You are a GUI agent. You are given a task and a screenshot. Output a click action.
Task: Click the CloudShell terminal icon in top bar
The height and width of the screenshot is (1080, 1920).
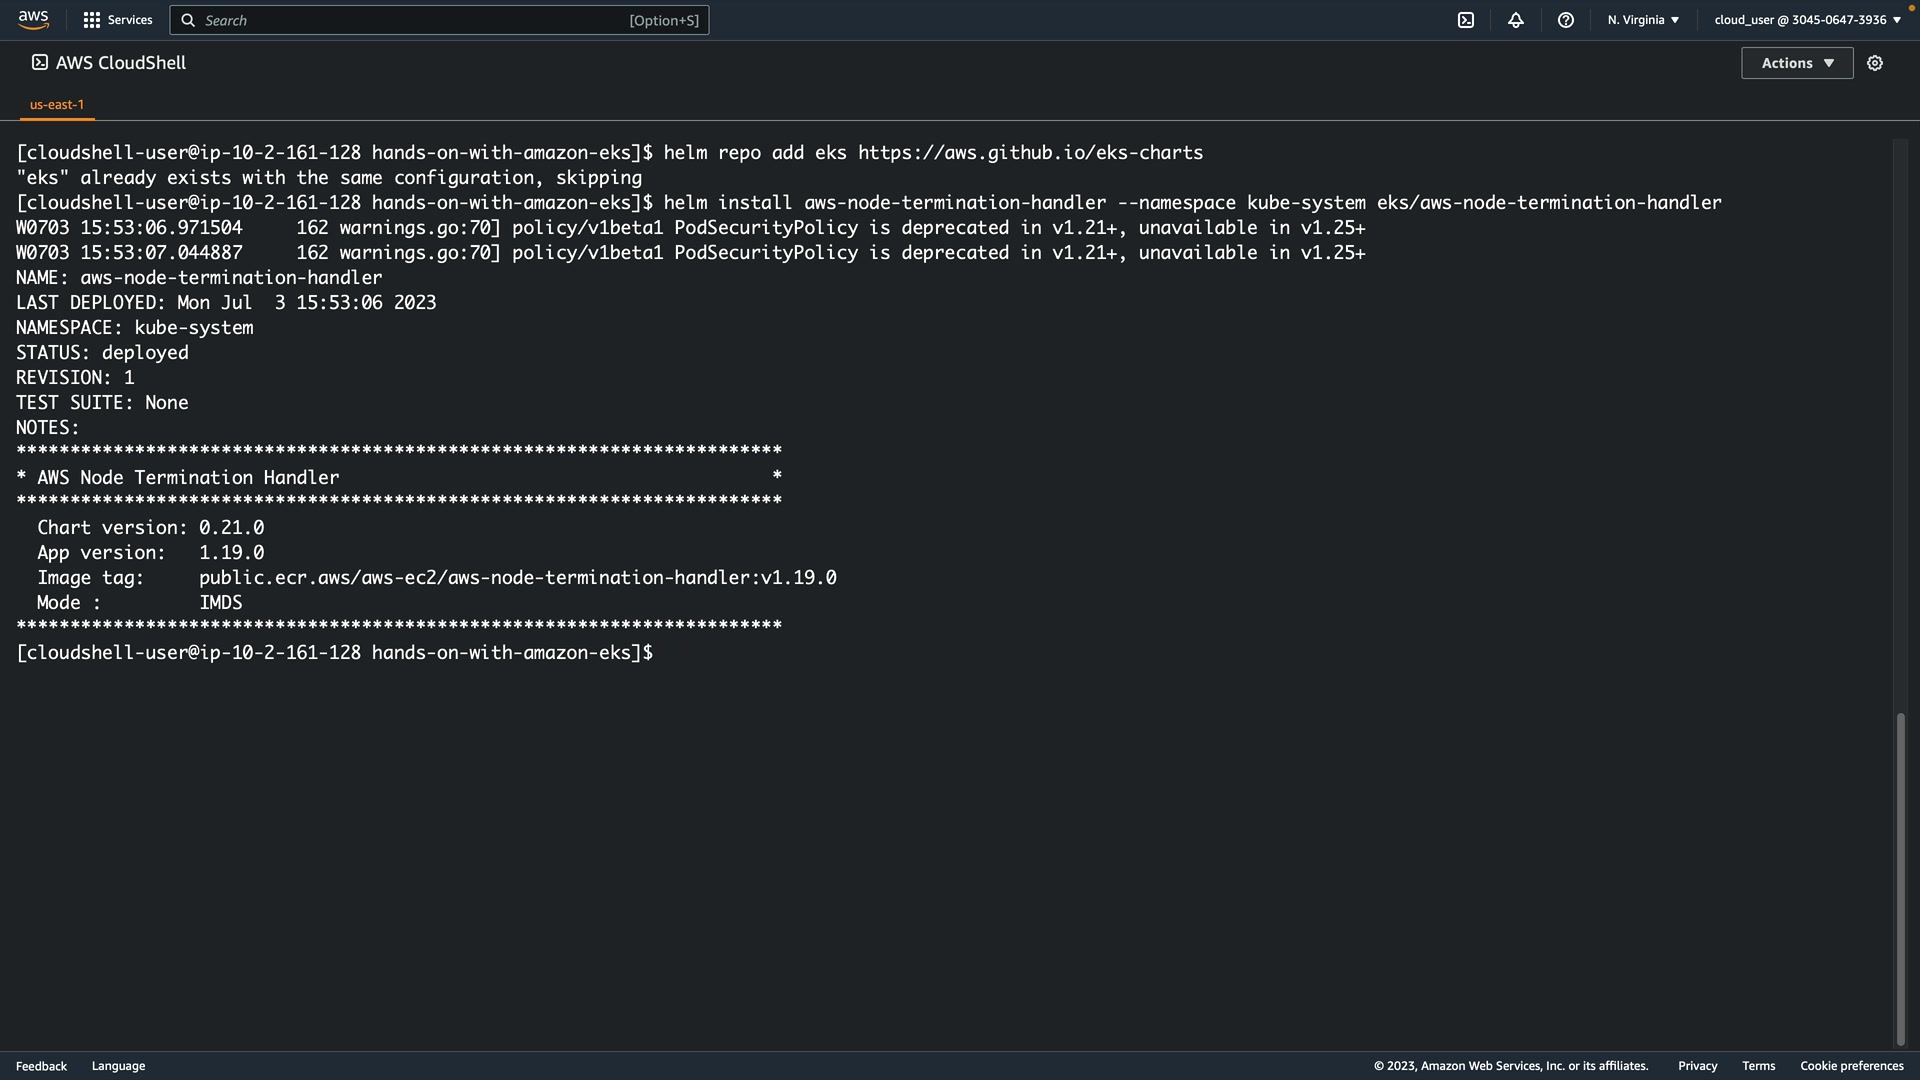(1466, 20)
